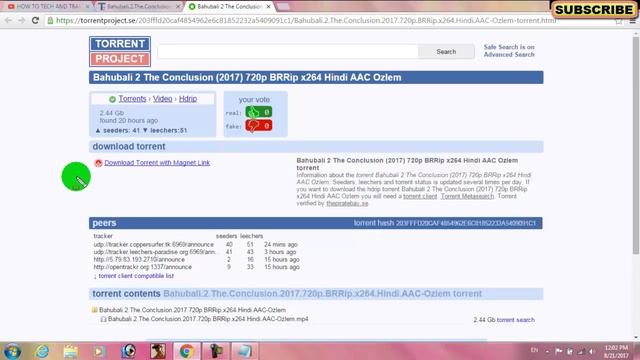Open Windows Media Player from taskbar
This screenshot has width=640, height=360.
pos(99,351)
